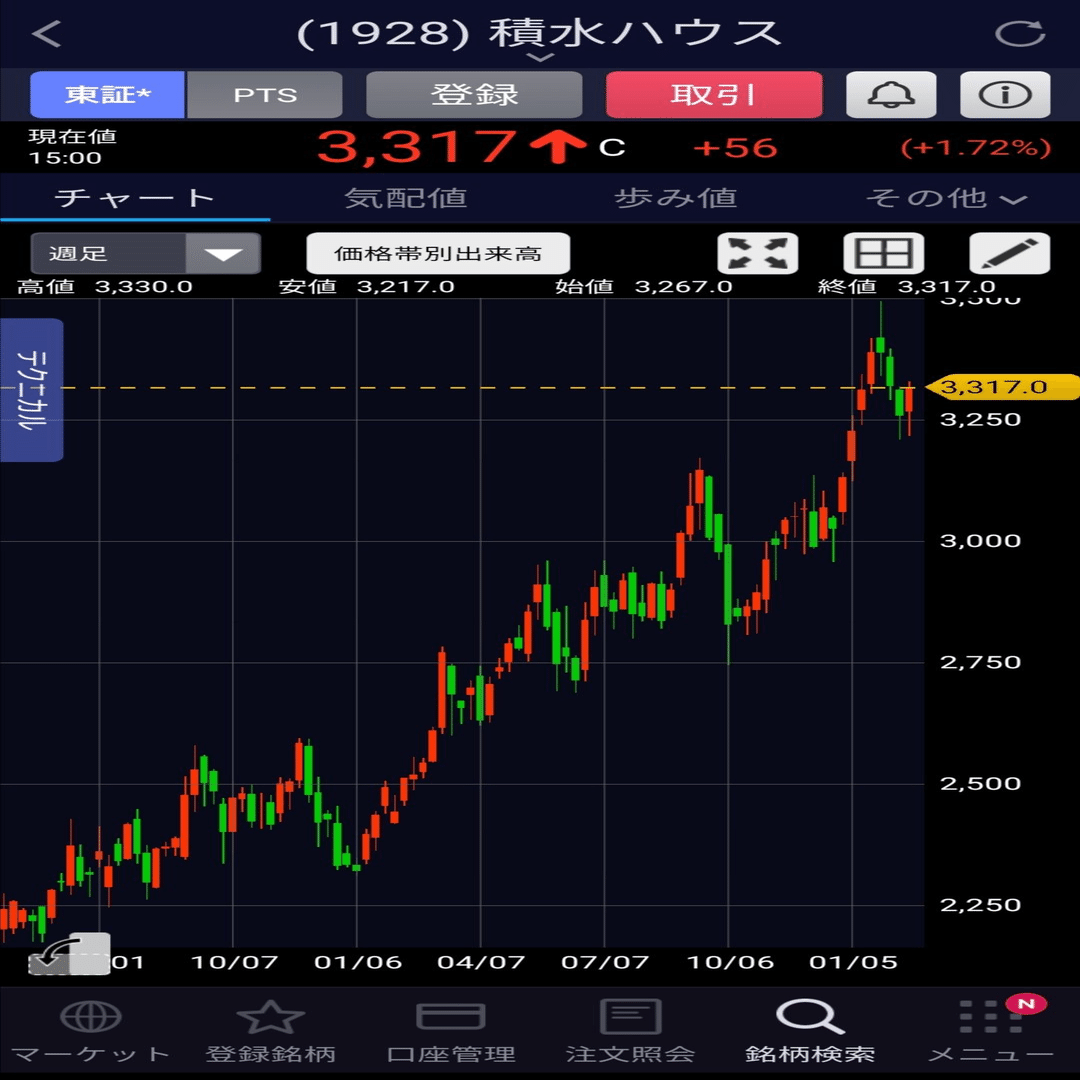This screenshot has height=1080, width=1080.
Task: Tap the 07/07 date axis label
Action: 605,962
